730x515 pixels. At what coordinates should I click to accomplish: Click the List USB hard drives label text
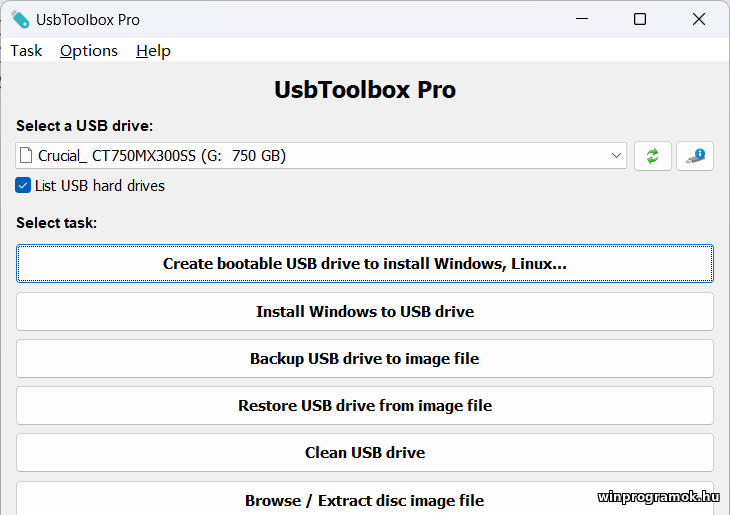point(100,186)
